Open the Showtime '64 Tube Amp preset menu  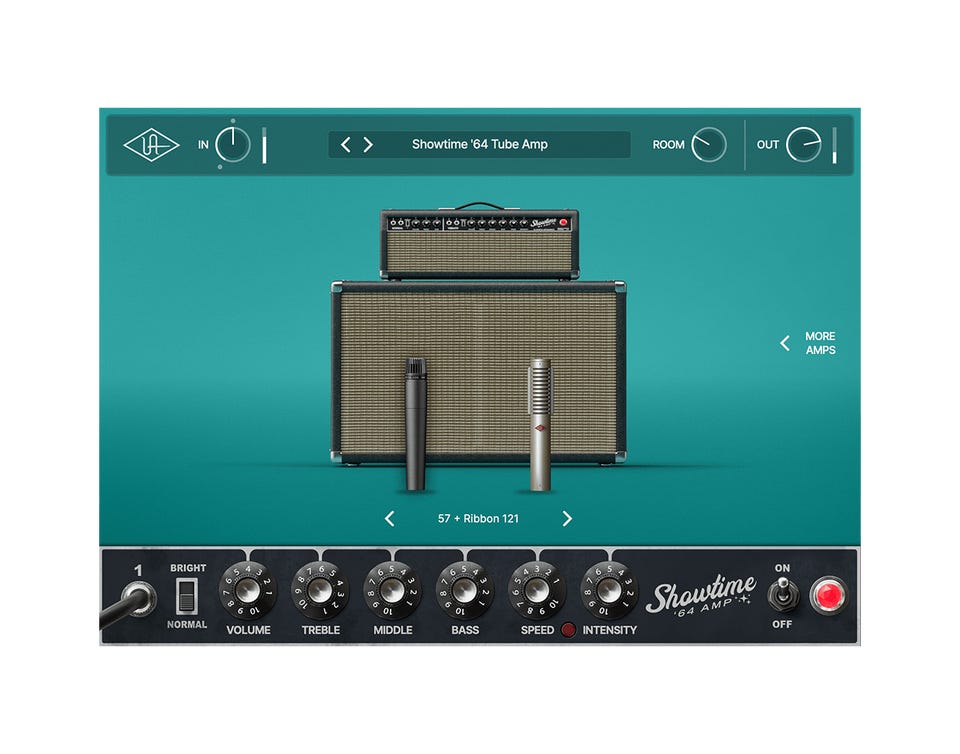[x=479, y=144]
